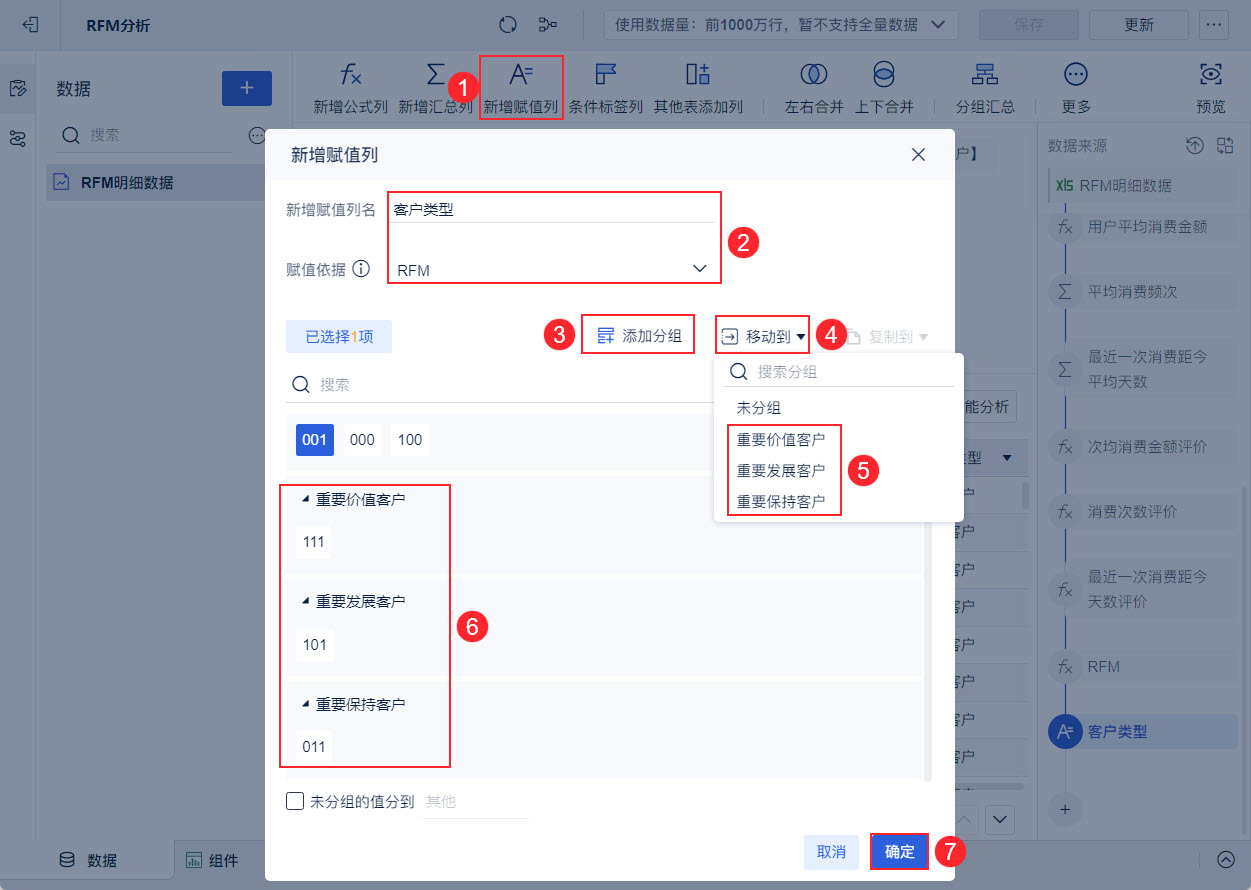Click the 搜索分组 field in popup
The width and height of the screenshot is (1251, 890).
839,371
